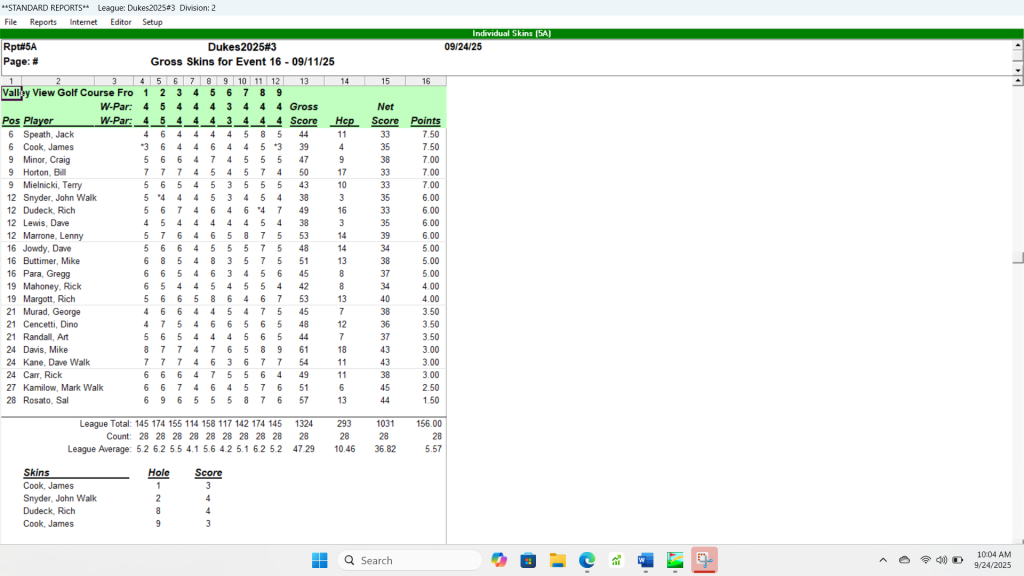Image resolution: width=1024 pixels, height=576 pixels.
Task: Select column 2 header above Player
Action: point(58,81)
